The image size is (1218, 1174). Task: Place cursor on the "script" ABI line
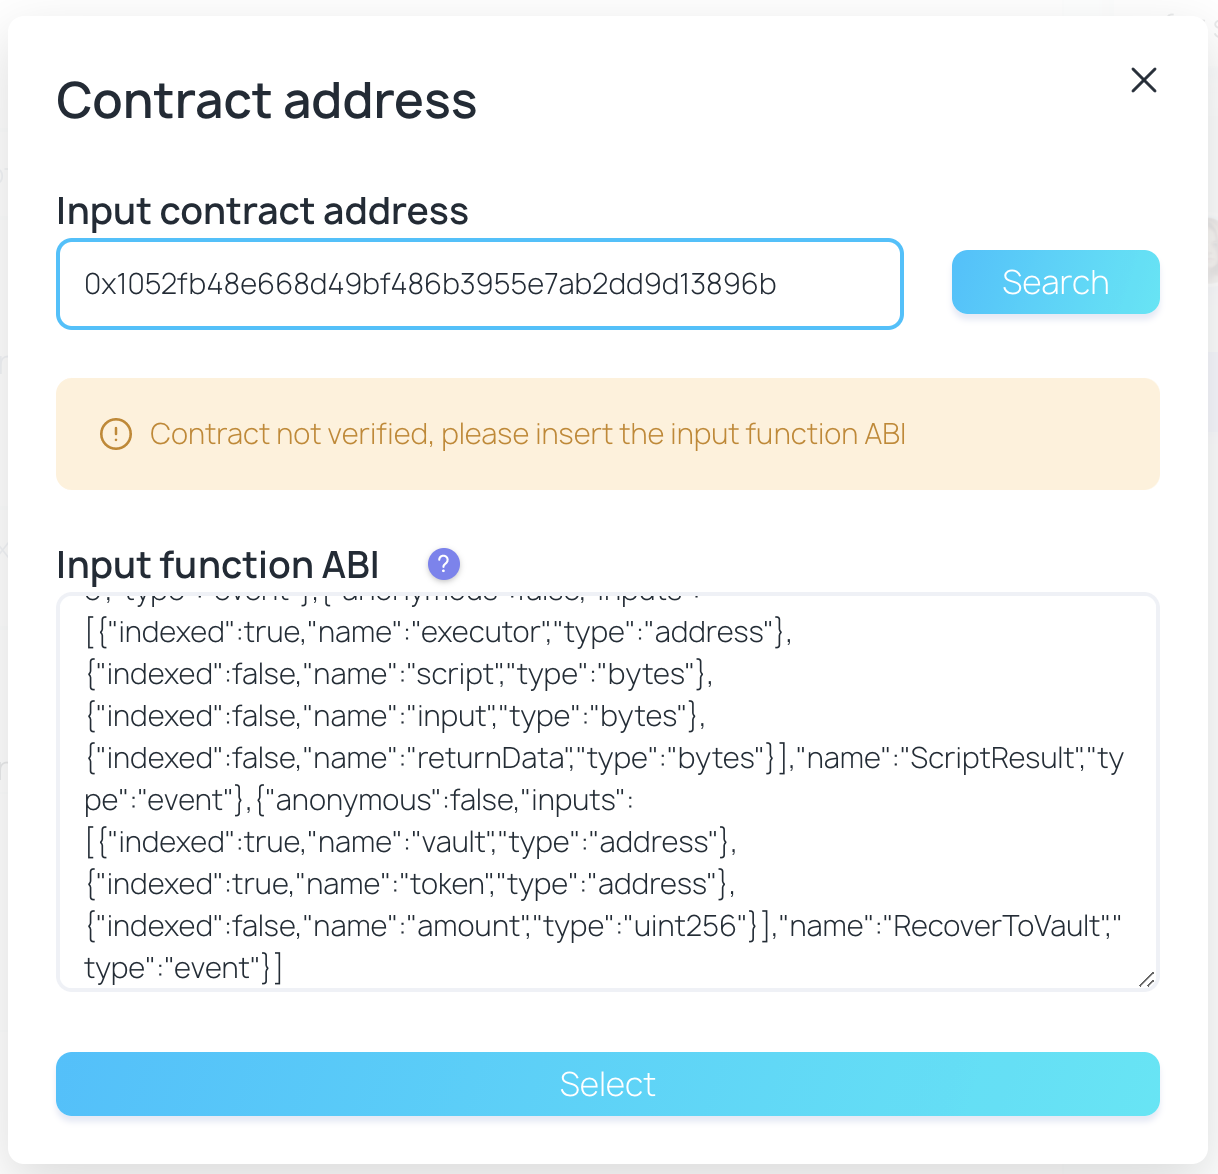[399, 674]
